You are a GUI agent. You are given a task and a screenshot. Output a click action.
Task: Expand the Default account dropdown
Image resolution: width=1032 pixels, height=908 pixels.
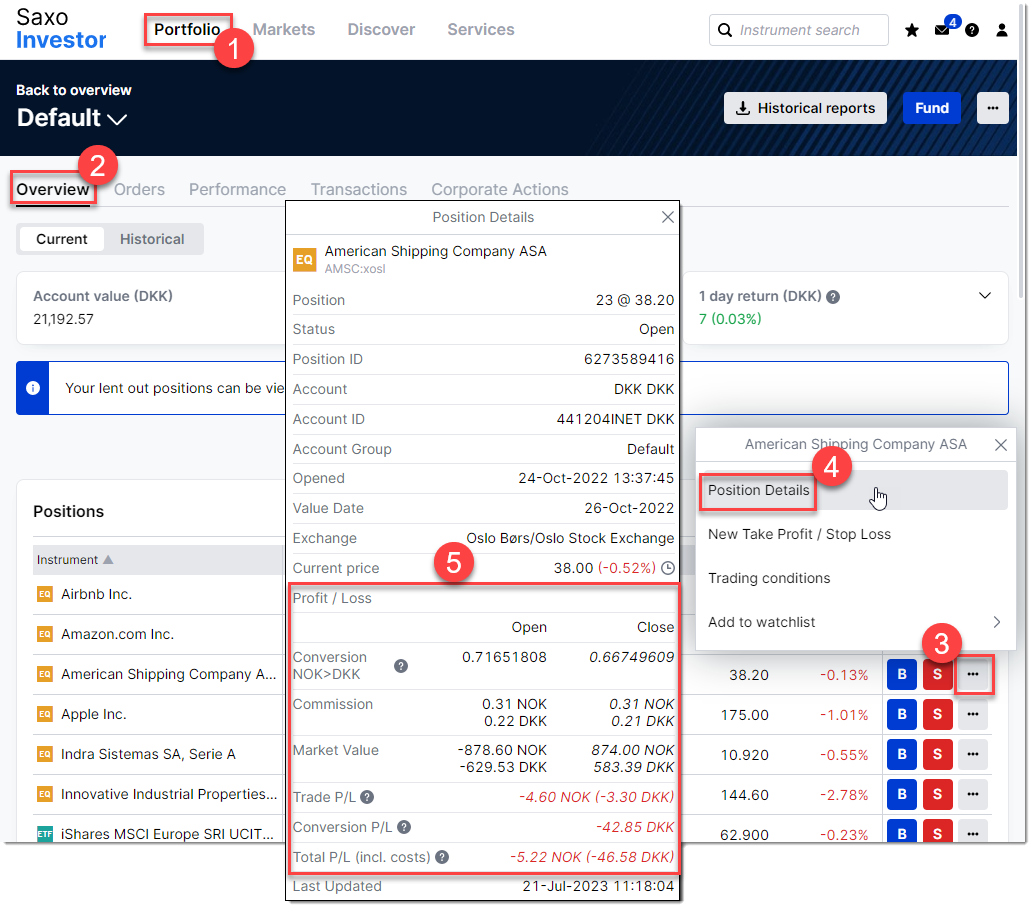(72, 118)
